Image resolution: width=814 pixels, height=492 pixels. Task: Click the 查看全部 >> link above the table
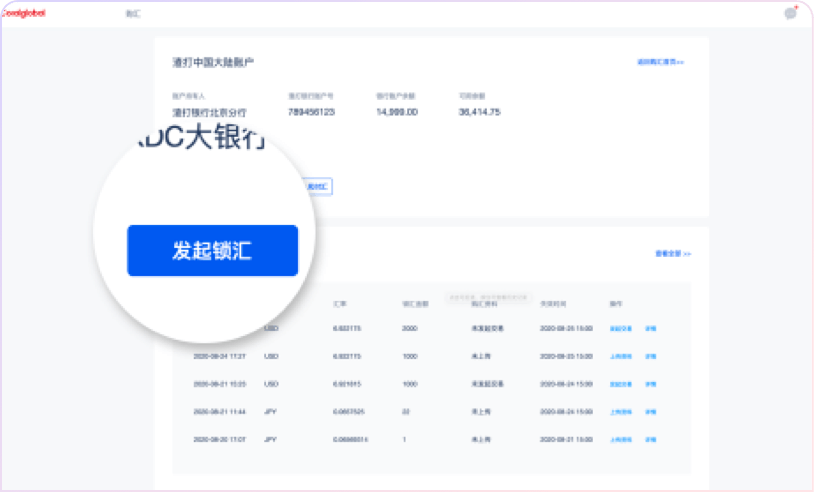(673, 254)
